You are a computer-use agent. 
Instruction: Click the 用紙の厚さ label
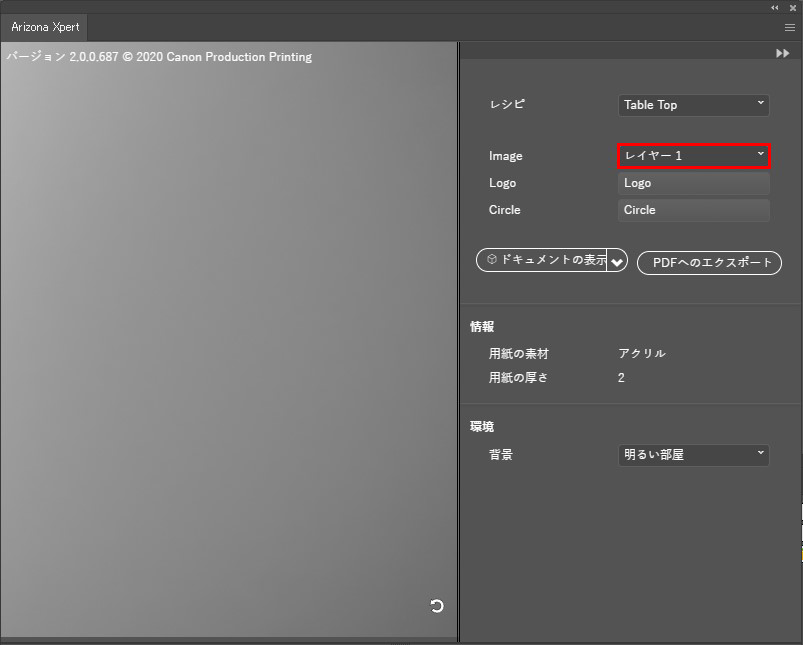[x=518, y=378]
